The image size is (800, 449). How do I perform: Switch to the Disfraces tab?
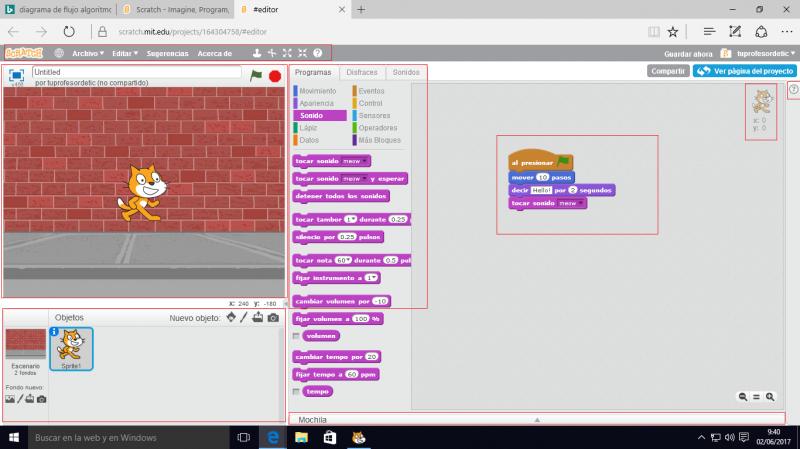tap(362, 72)
